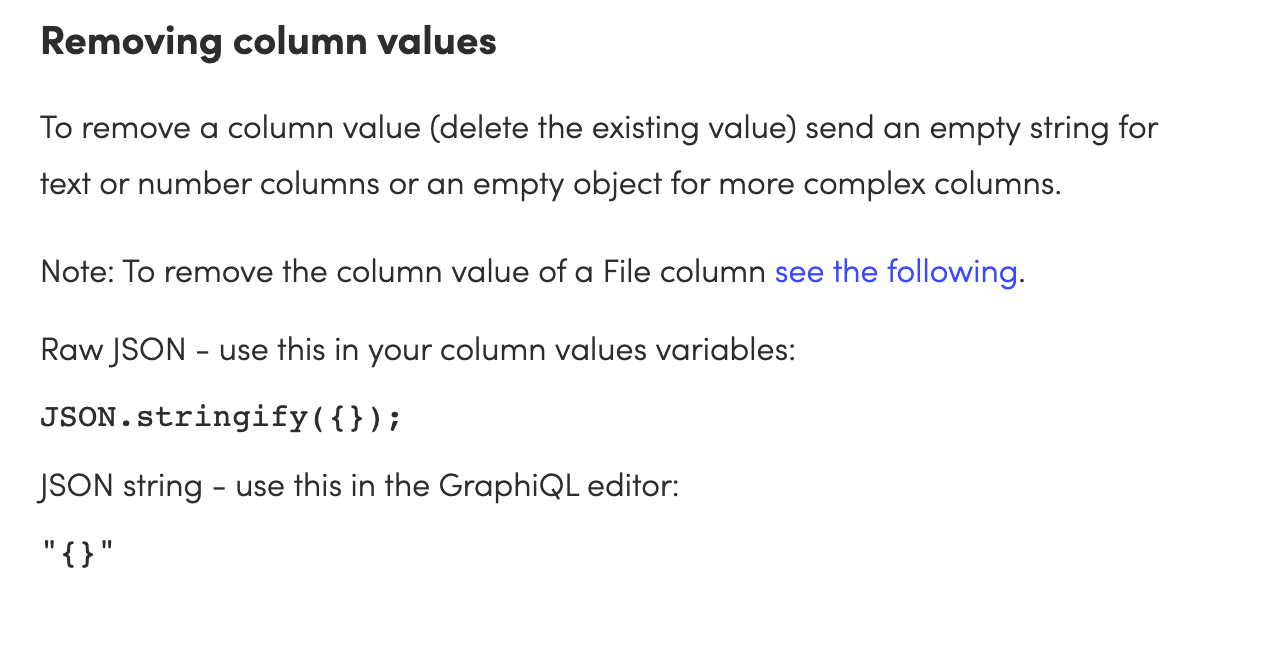
Task: Click the 'JSON string - use this' instruction line
Action: [360, 486]
